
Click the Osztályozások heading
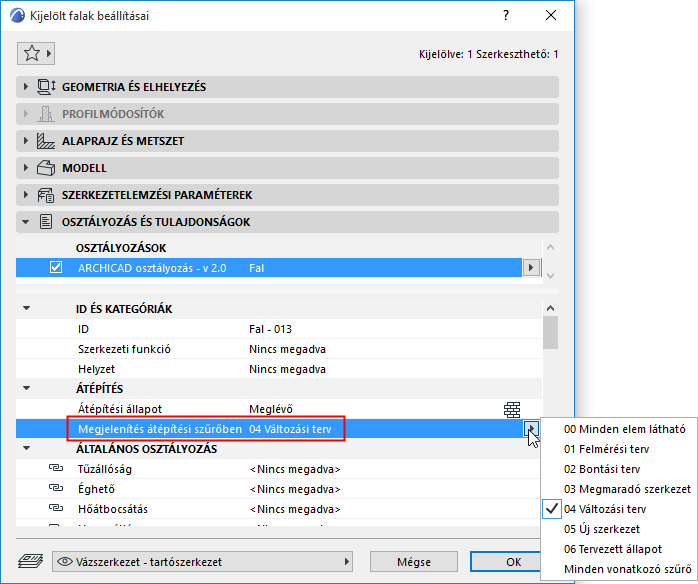[121, 248]
